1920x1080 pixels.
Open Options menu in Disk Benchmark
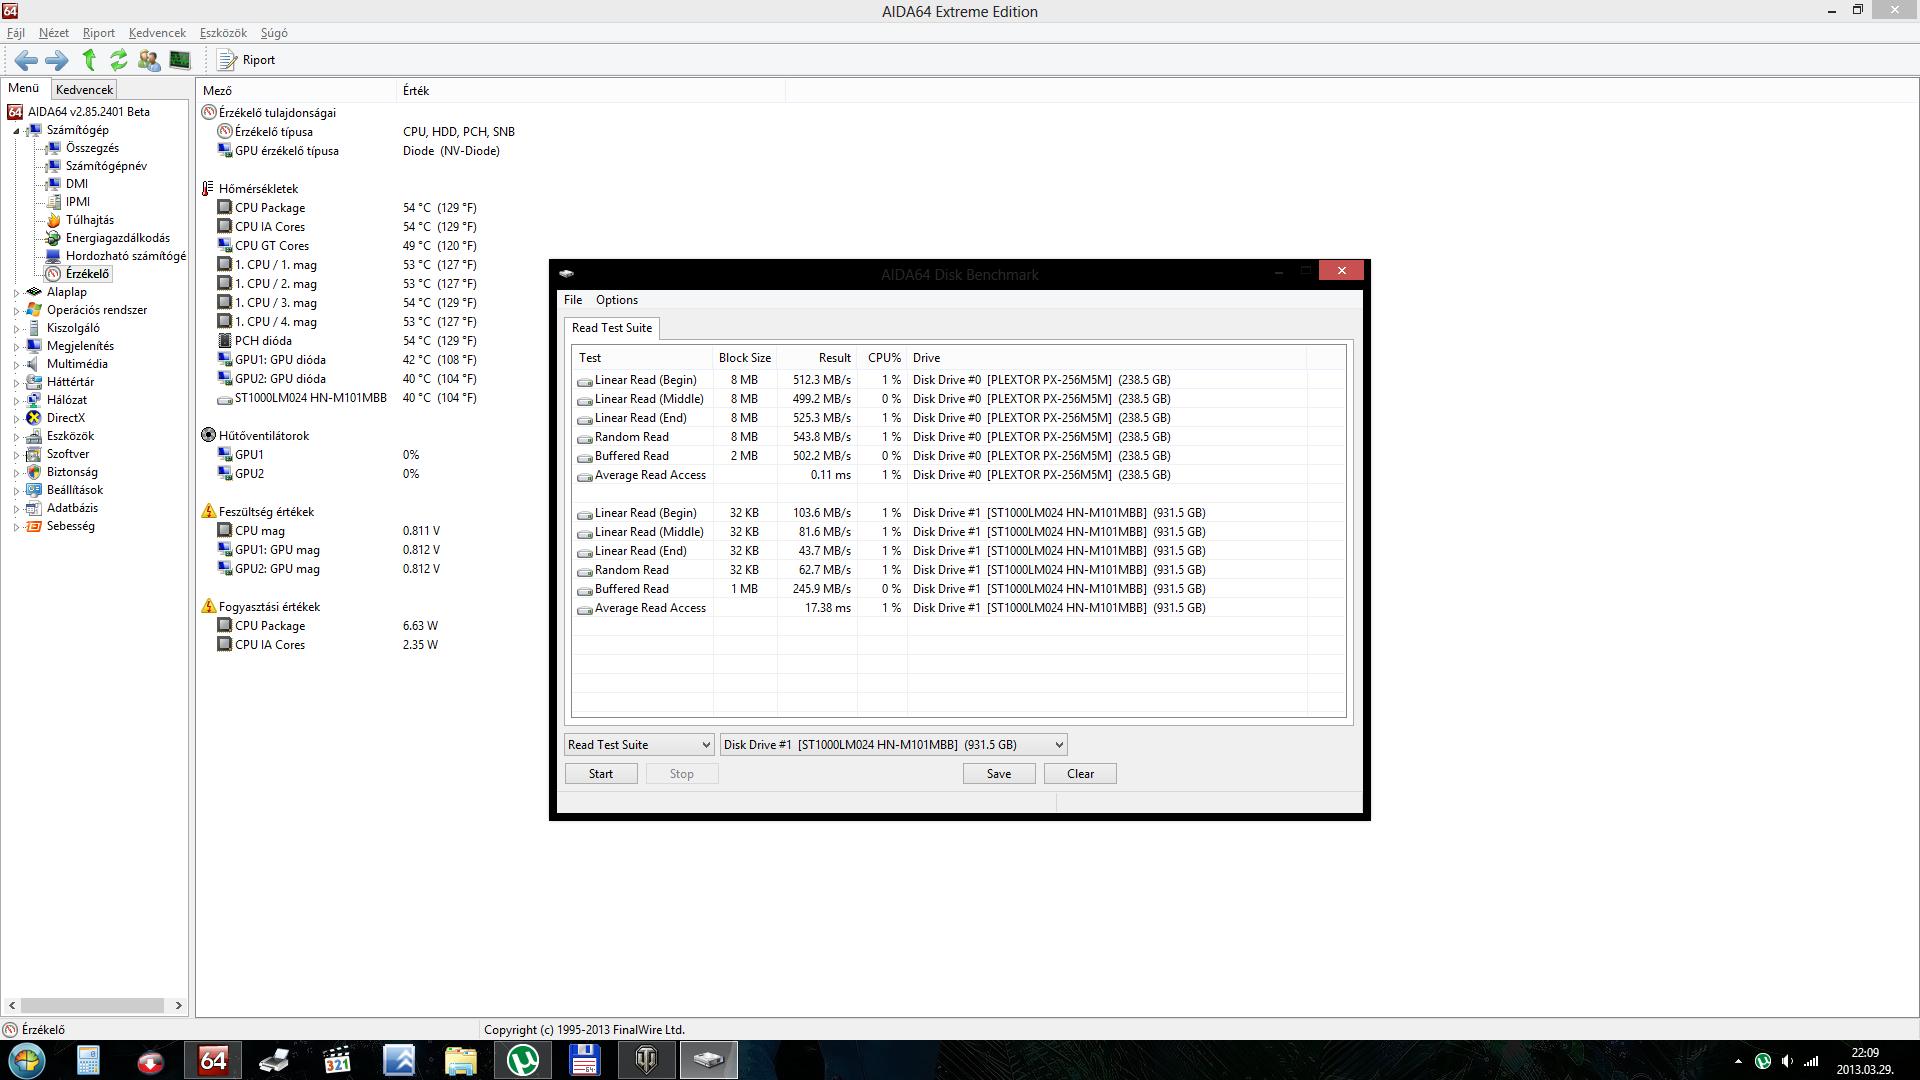tap(617, 300)
